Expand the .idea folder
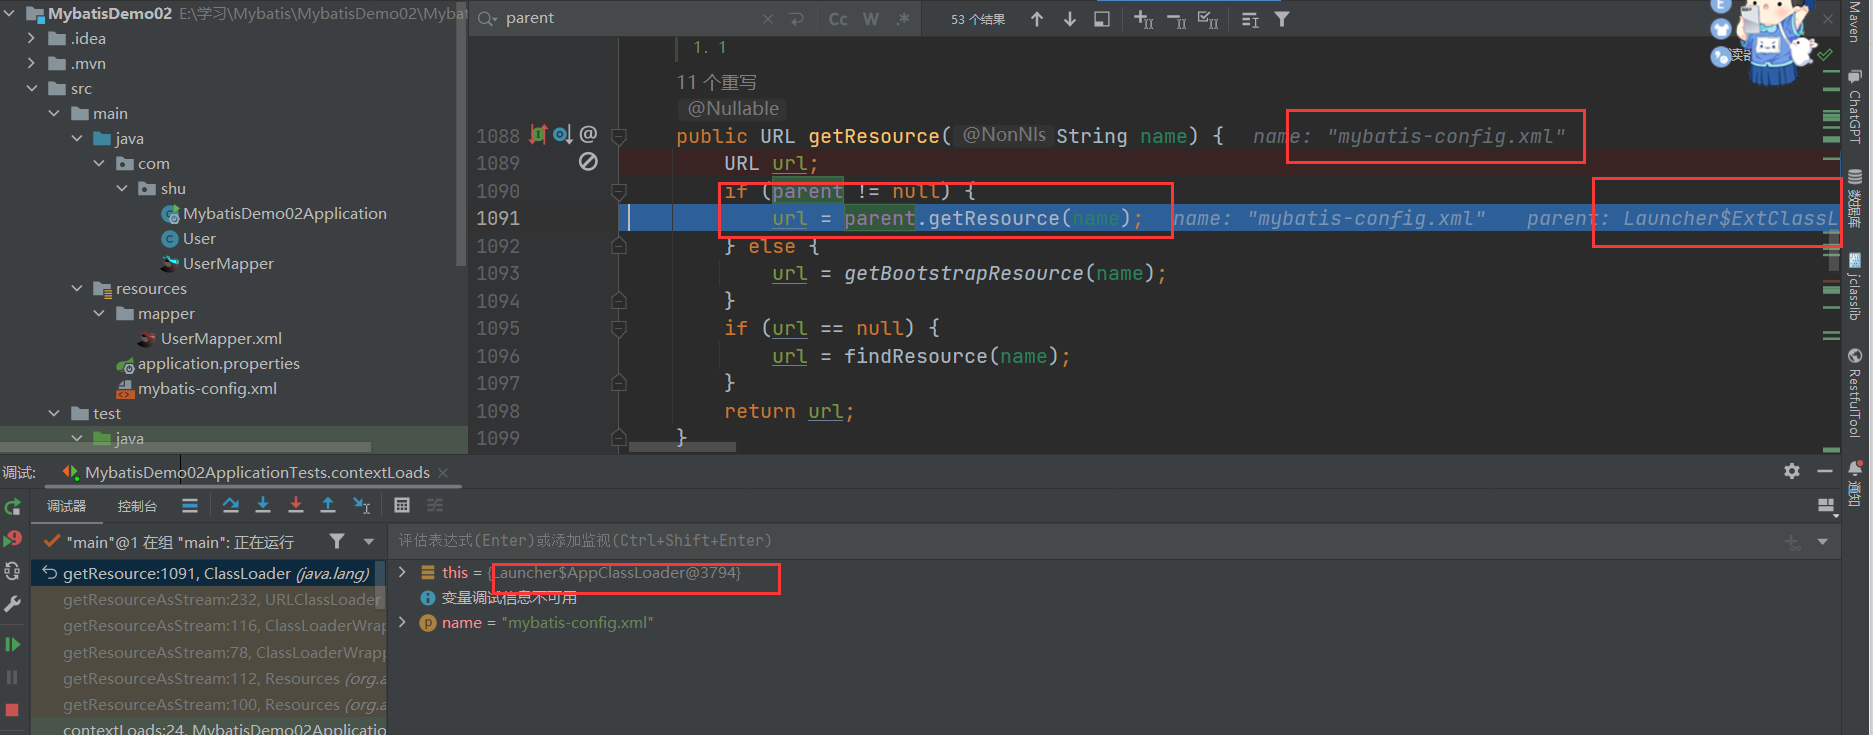 tap(32, 38)
